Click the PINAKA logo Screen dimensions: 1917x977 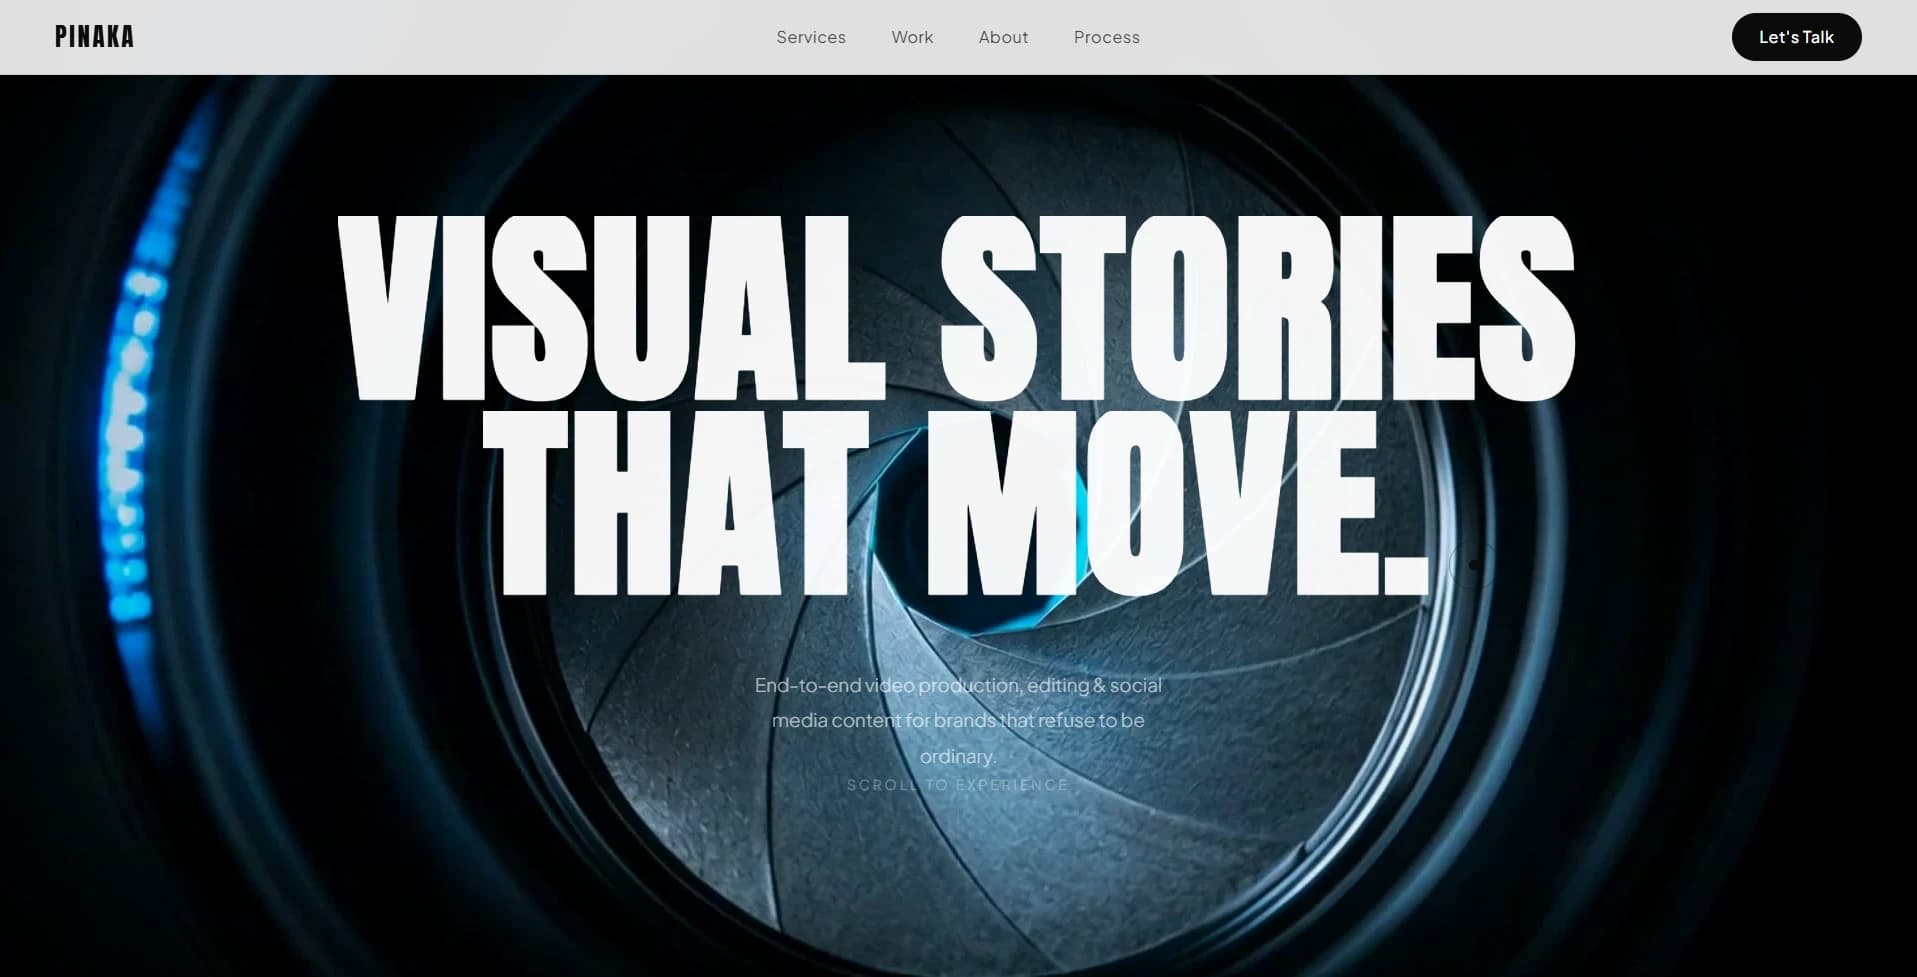[94, 37]
